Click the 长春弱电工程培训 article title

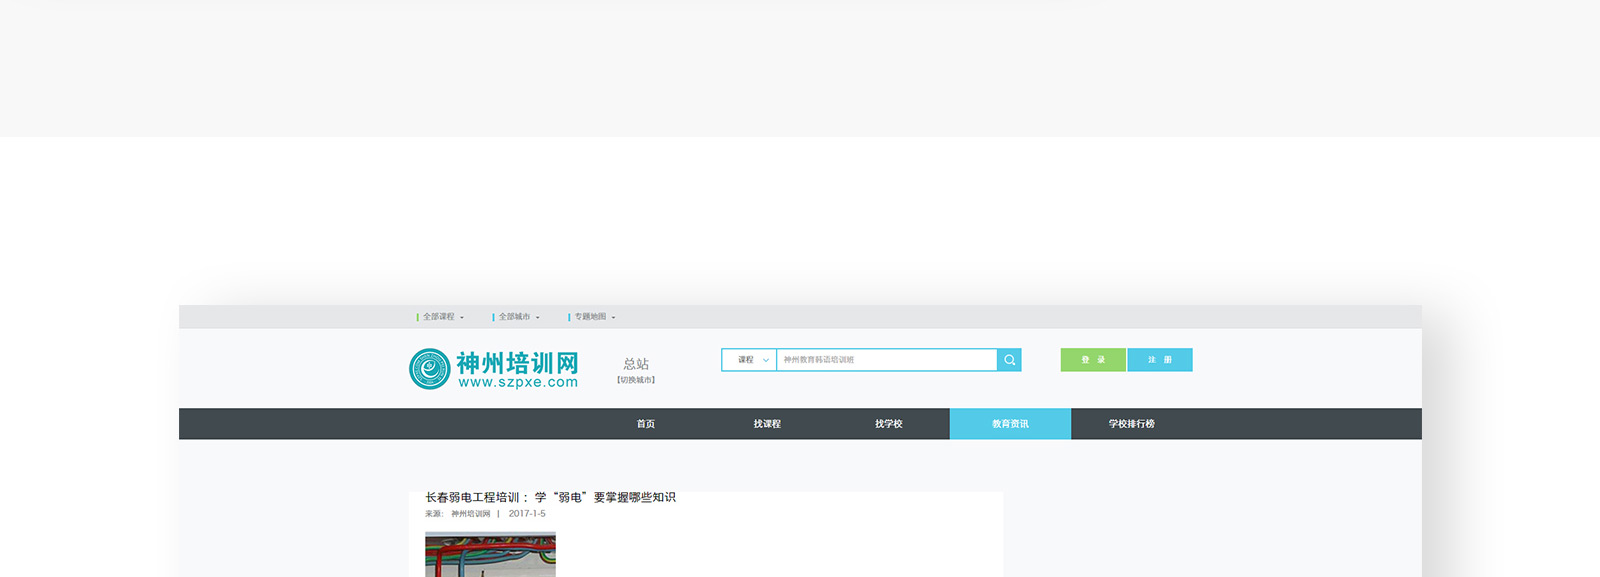pyautogui.click(x=550, y=497)
